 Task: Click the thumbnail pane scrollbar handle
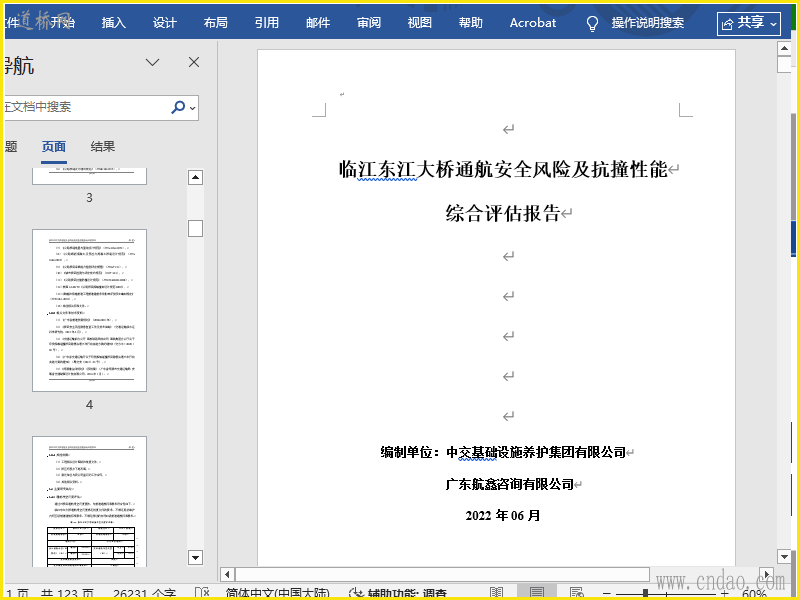pyautogui.click(x=195, y=228)
